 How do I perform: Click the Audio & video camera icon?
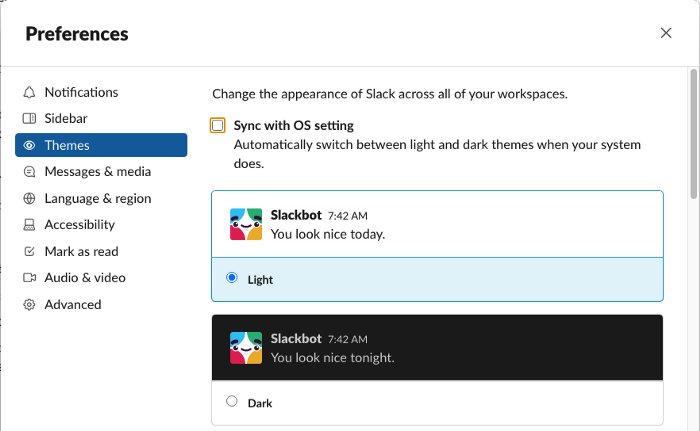(29, 278)
